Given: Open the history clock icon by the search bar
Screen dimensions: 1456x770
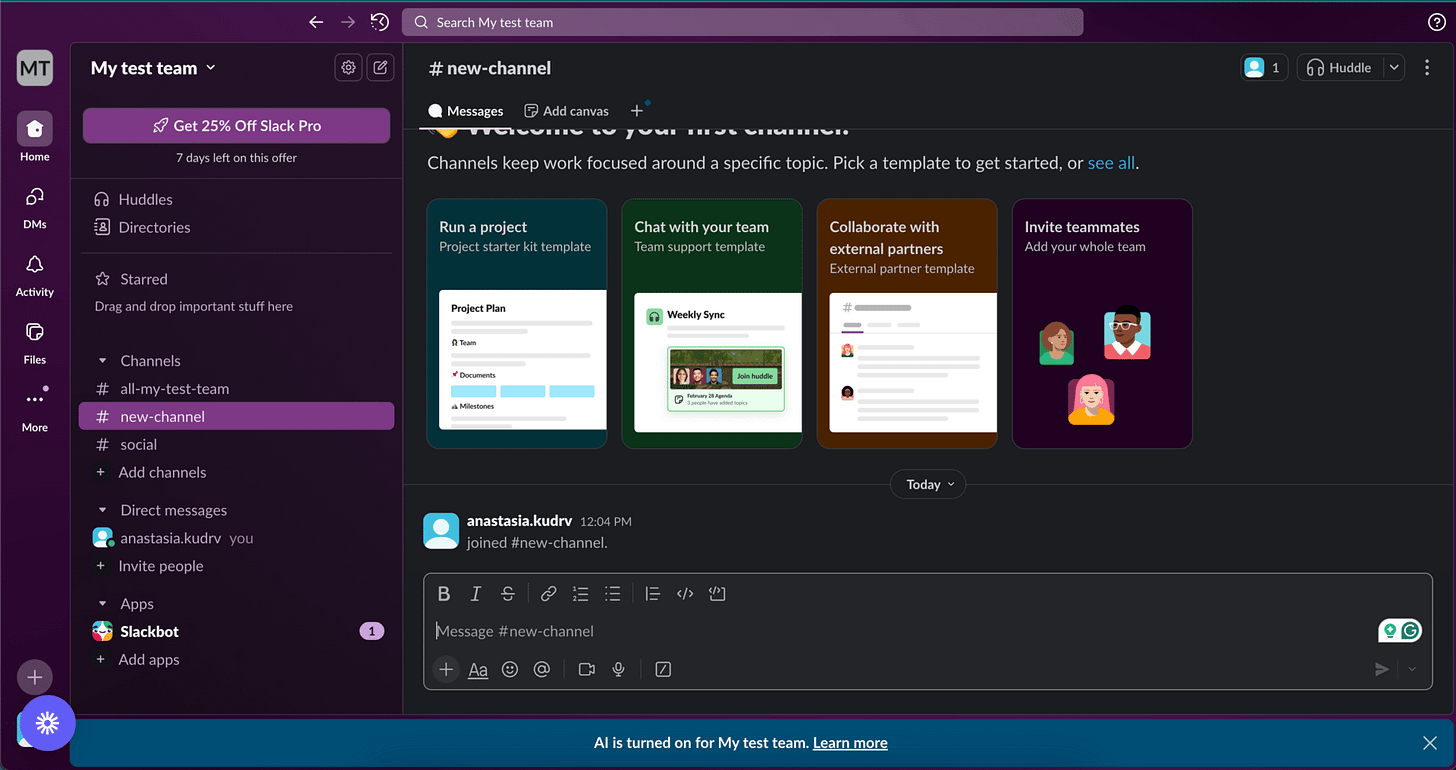Looking at the screenshot, I should [380, 22].
